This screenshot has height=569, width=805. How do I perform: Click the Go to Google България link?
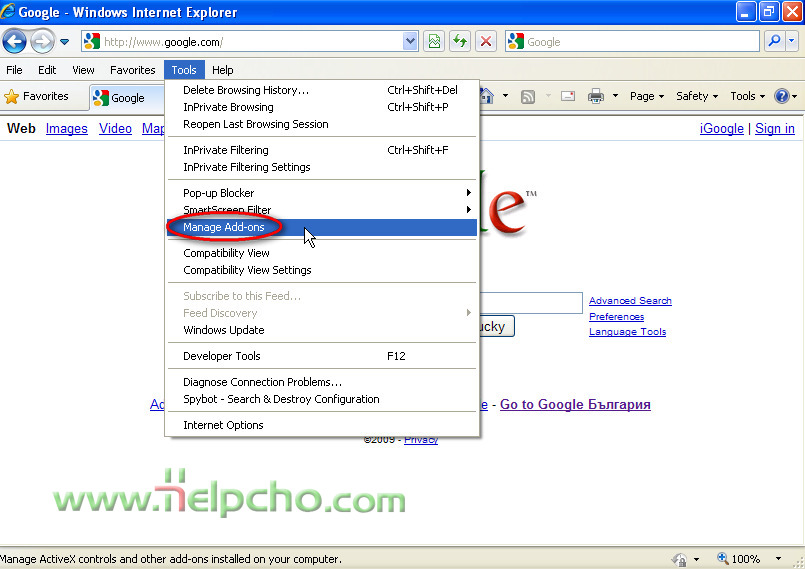pos(575,405)
